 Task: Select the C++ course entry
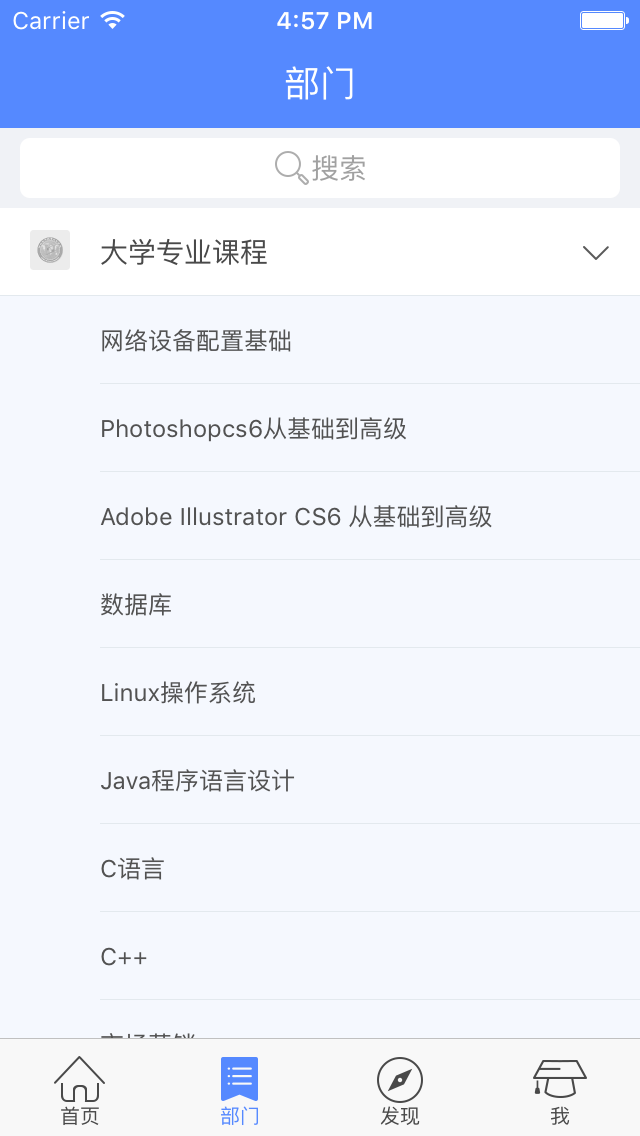click(x=124, y=957)
